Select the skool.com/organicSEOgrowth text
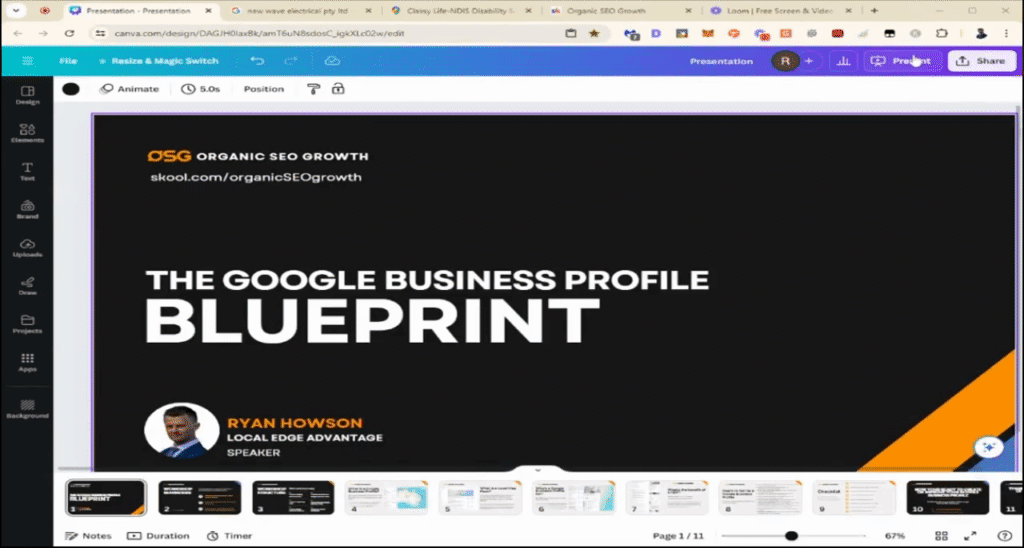The image size is (1024, 548). pyautogui.click(x=256, y=177)
